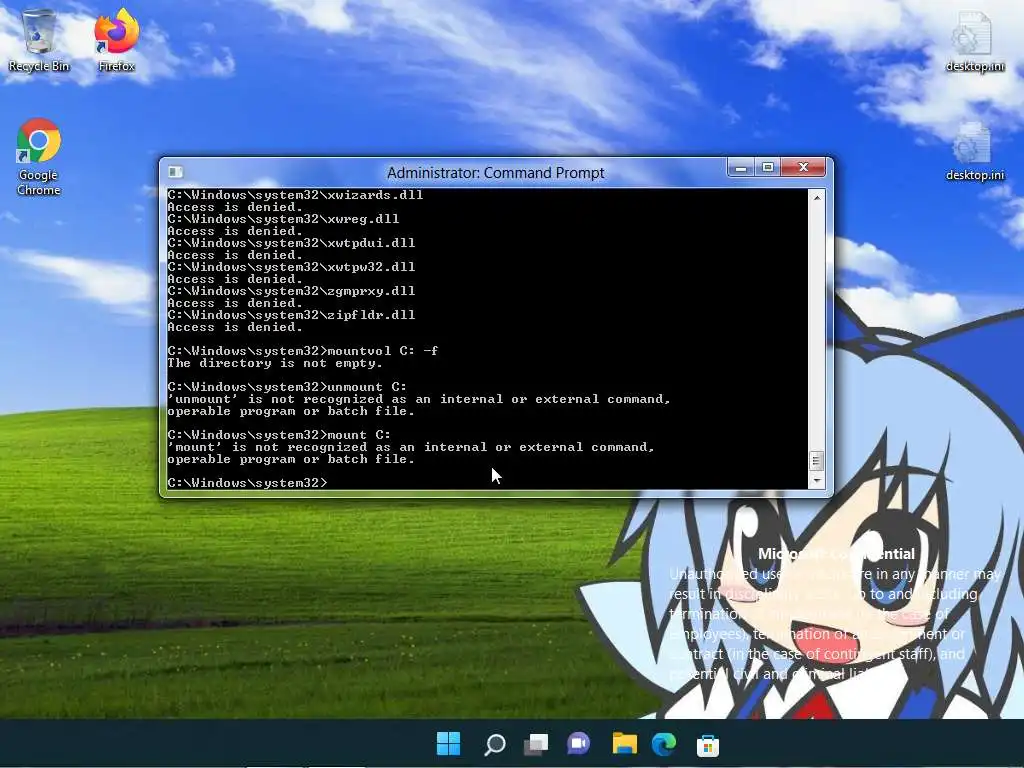Select the lower desktop.ini file icon
1024x768 pixels.
click(x=974, y=152)
